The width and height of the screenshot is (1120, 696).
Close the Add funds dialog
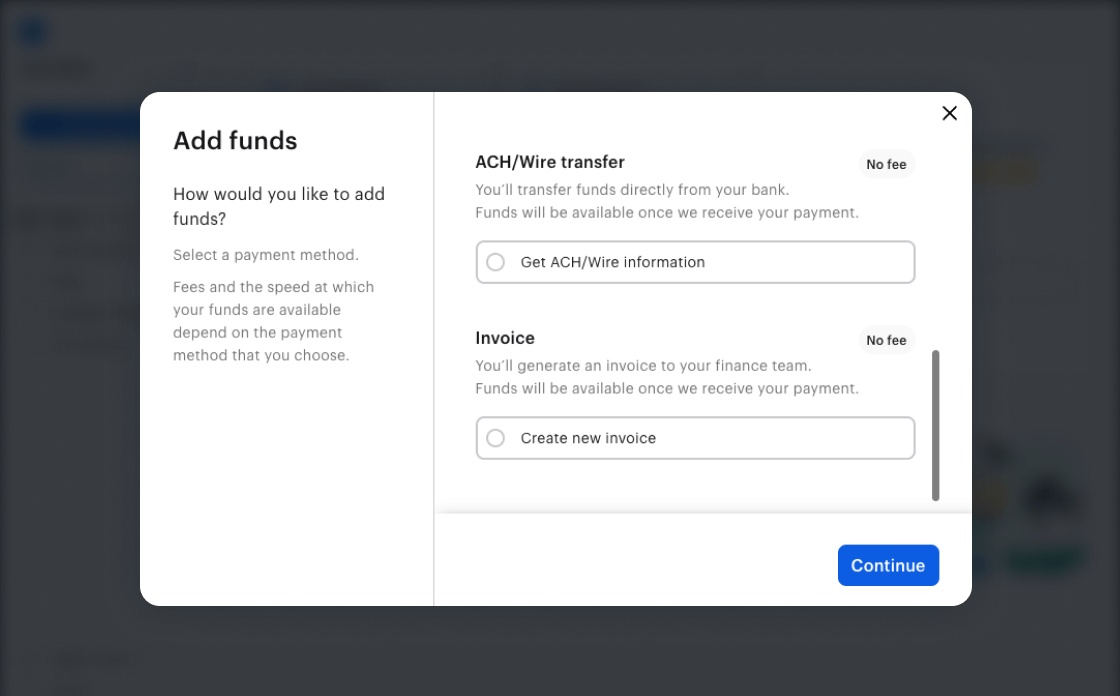(x=949, y=113)
